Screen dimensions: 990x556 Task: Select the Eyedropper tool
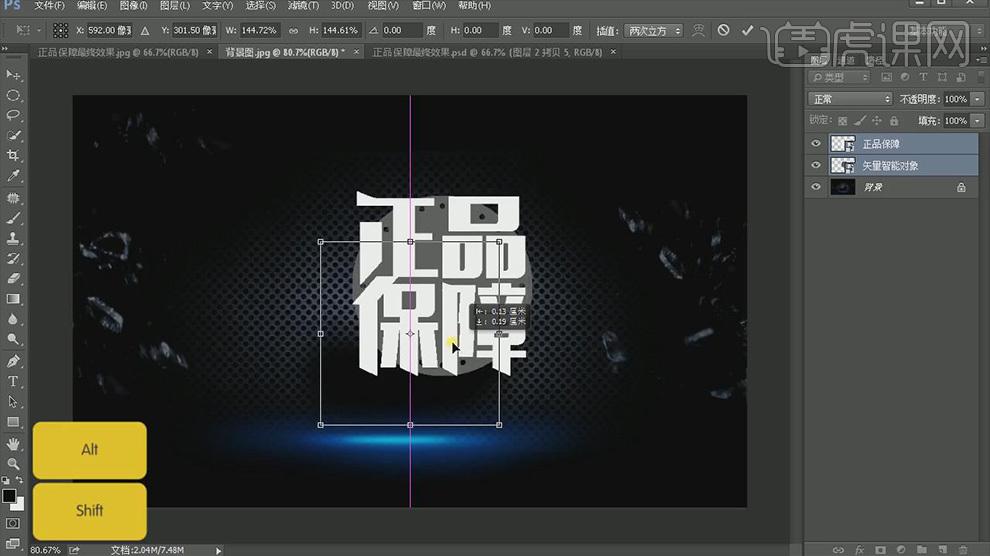13,176
